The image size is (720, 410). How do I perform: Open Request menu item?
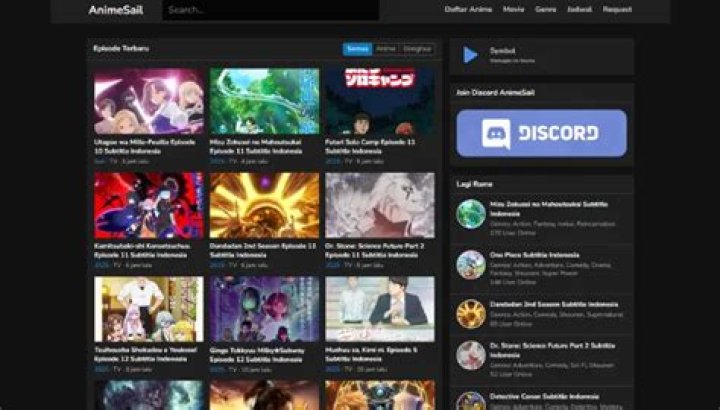tap(617, 9)
